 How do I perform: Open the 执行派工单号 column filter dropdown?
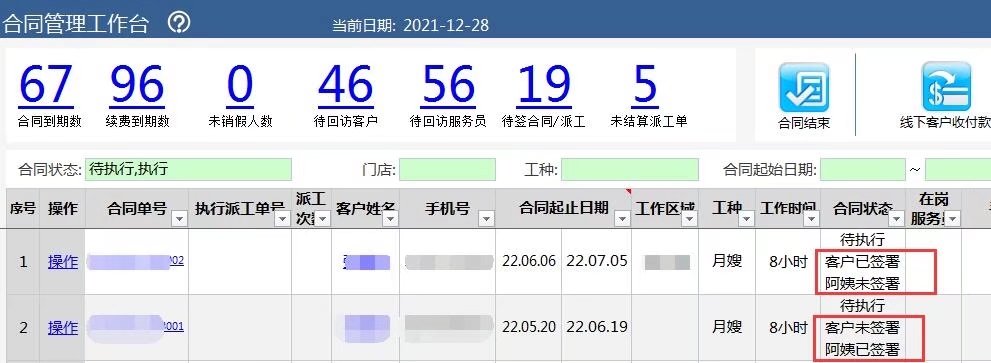(x=282, y=219)
